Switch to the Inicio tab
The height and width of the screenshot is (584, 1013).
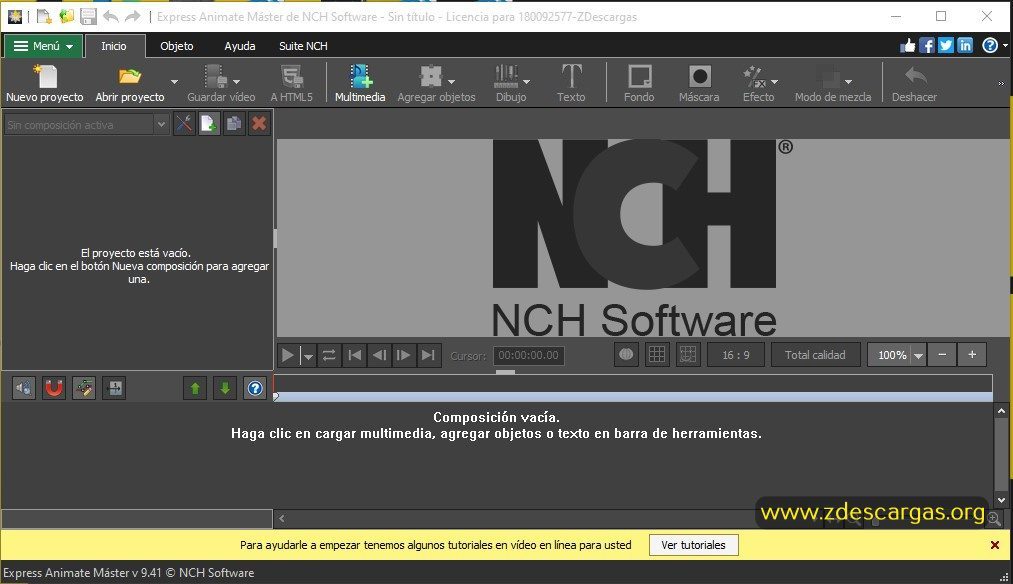(x=114, y=46)
